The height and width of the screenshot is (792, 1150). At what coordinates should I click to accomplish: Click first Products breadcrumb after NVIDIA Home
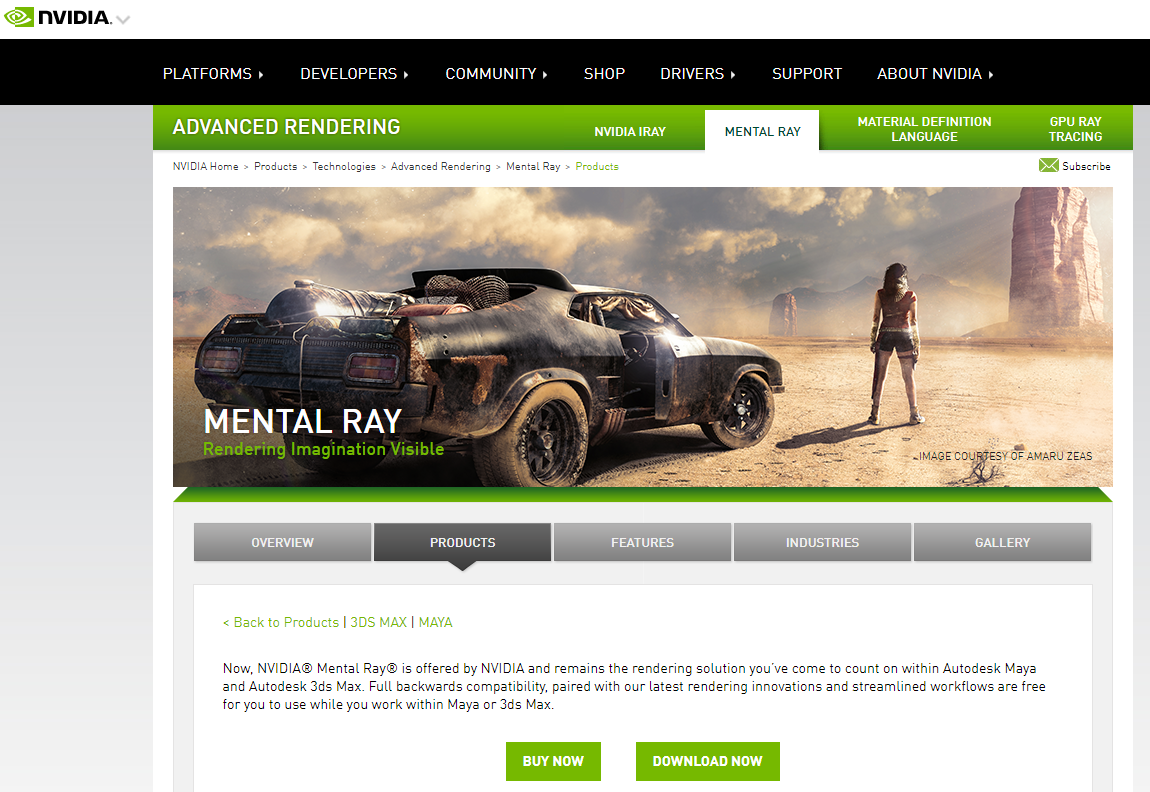point(276,166)
